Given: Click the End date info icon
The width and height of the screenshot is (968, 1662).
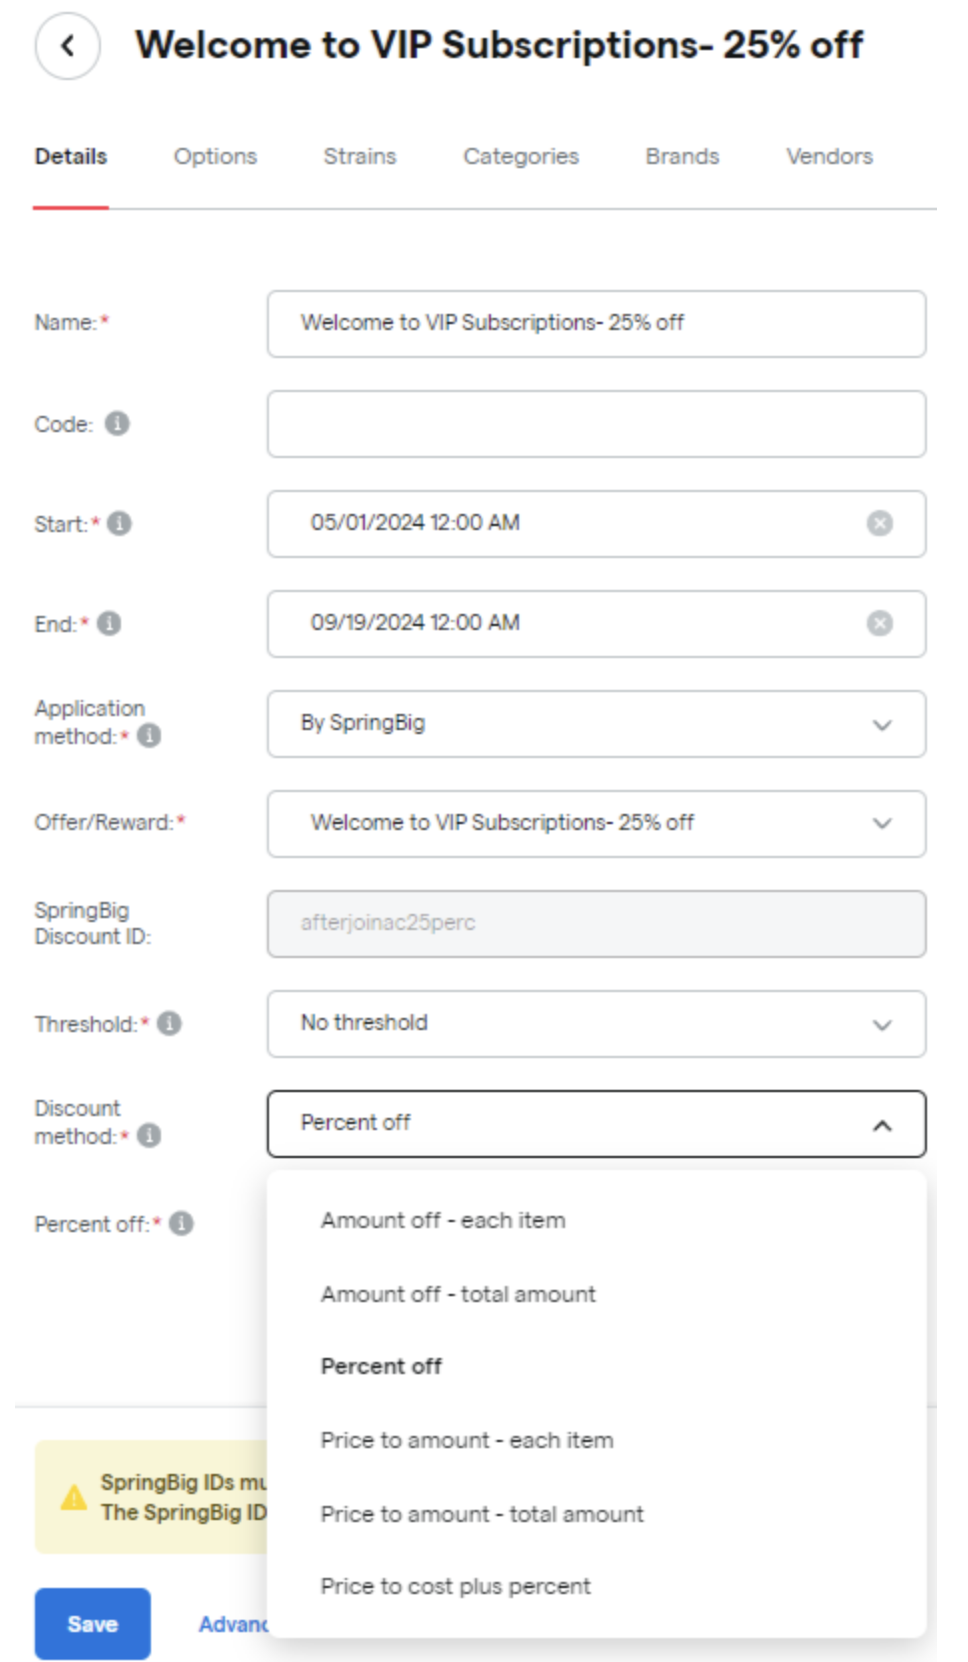Looking at the screenshot, I should click(x=109, y=623).
